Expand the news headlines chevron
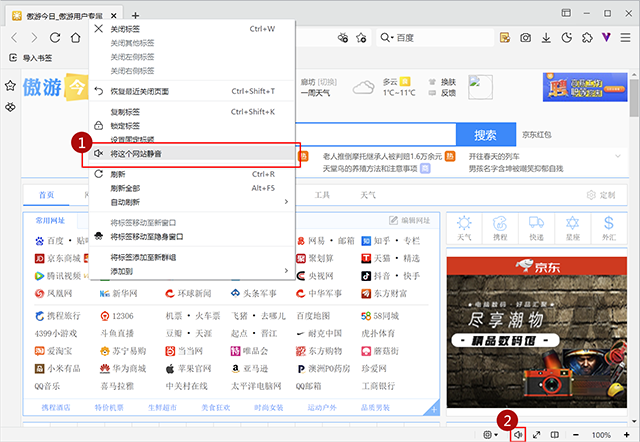Viewport: 640px width, 442px height. pos(618,156)
